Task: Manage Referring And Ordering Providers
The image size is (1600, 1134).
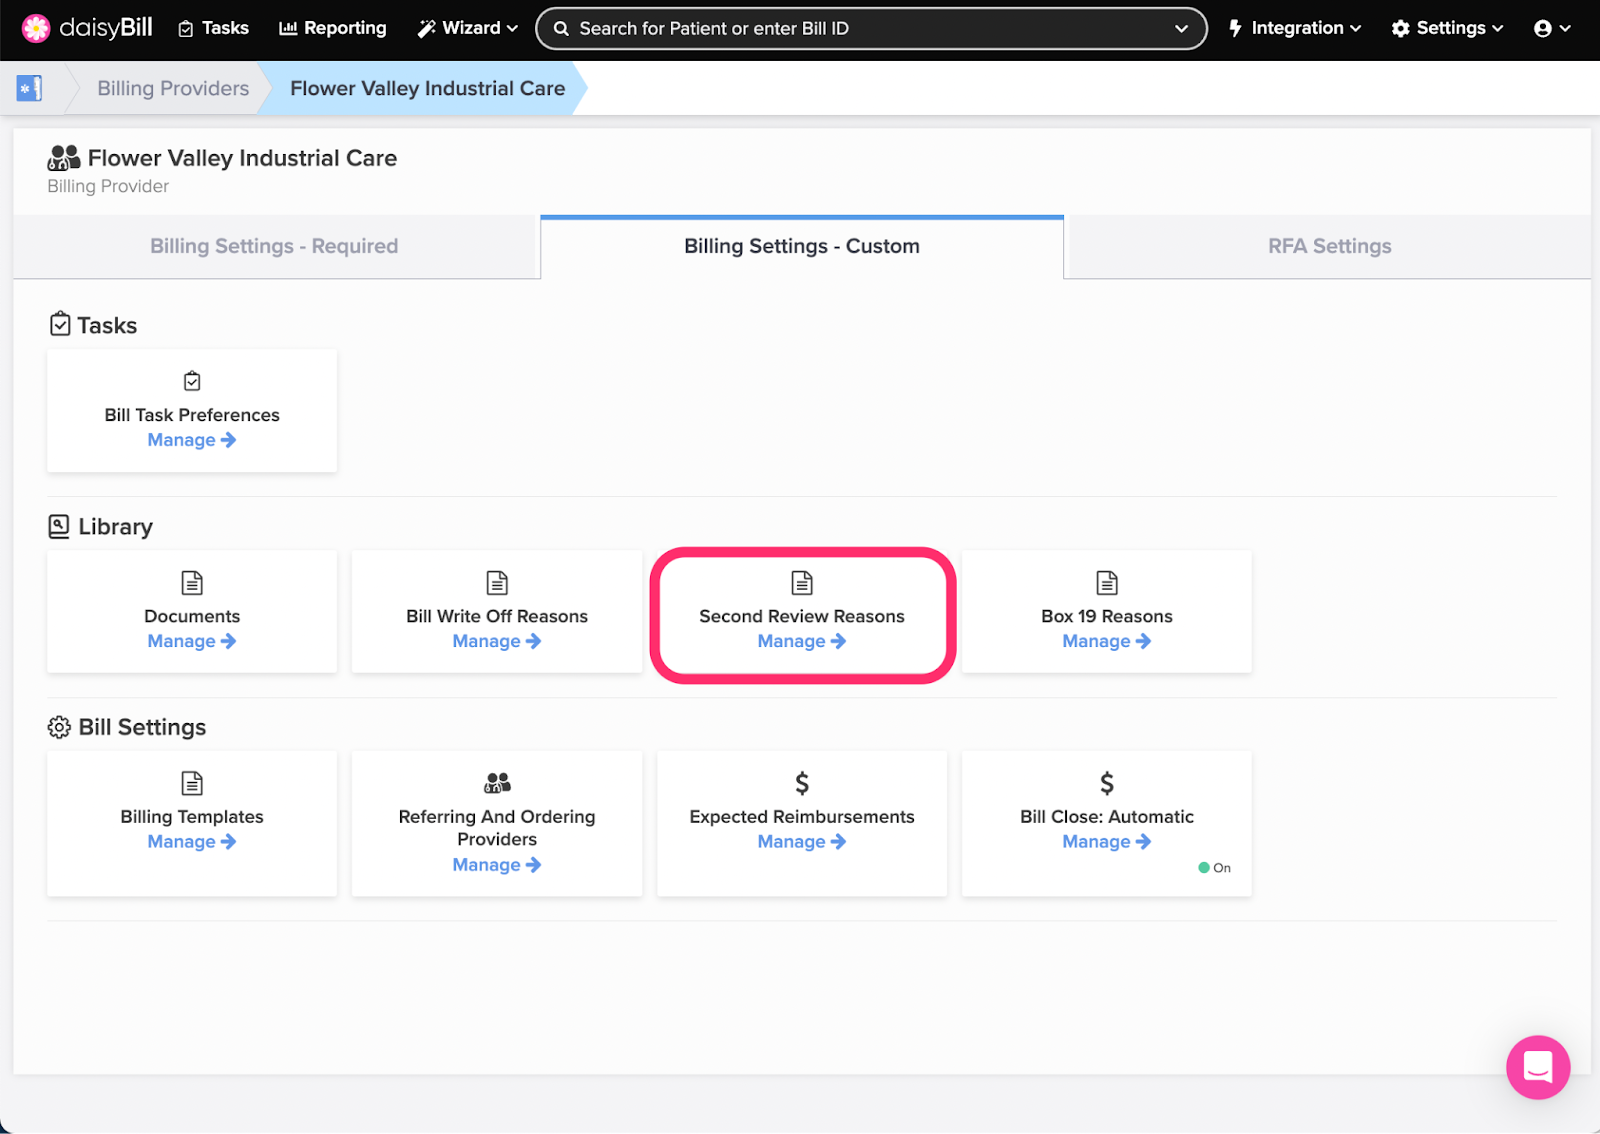Action: tap(497, 865)
